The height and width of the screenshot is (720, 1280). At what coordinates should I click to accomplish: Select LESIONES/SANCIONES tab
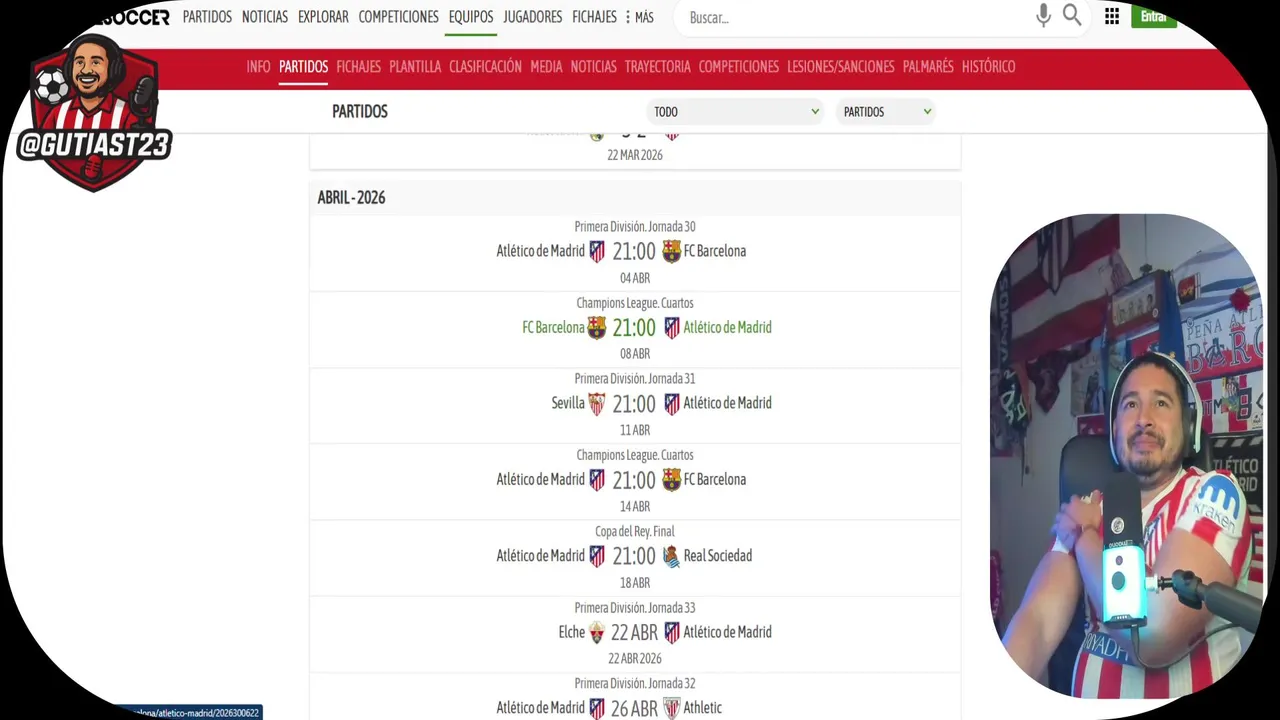[840, 67]
